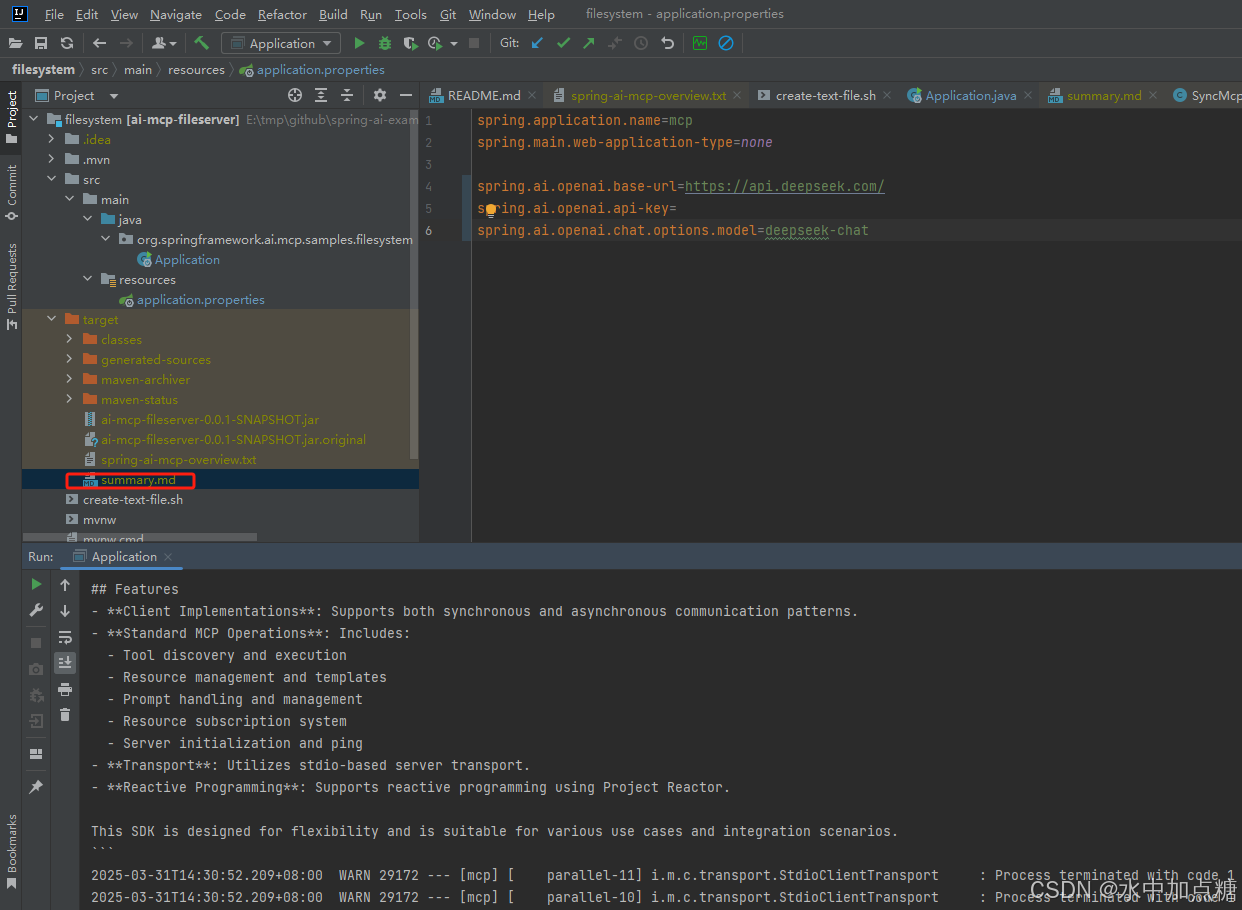
Task: Switch to the README.md editor tab
Action: click(x=475, y=95)
